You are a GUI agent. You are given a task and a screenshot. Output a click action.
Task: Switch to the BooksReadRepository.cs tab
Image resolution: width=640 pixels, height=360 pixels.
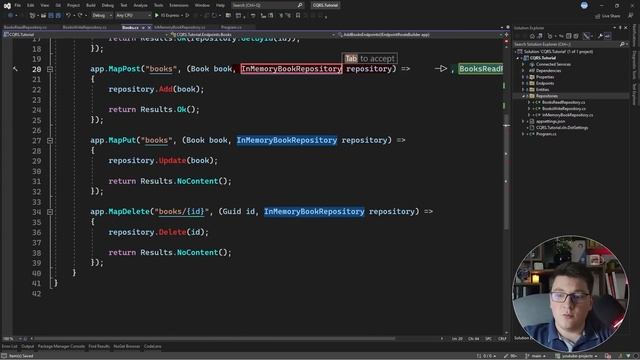(25, 27)
